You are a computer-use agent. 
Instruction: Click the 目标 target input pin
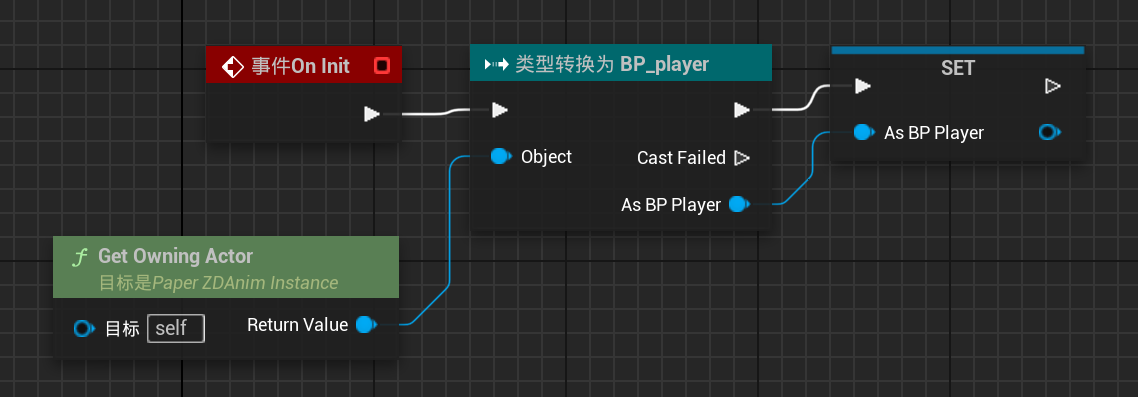84,329
